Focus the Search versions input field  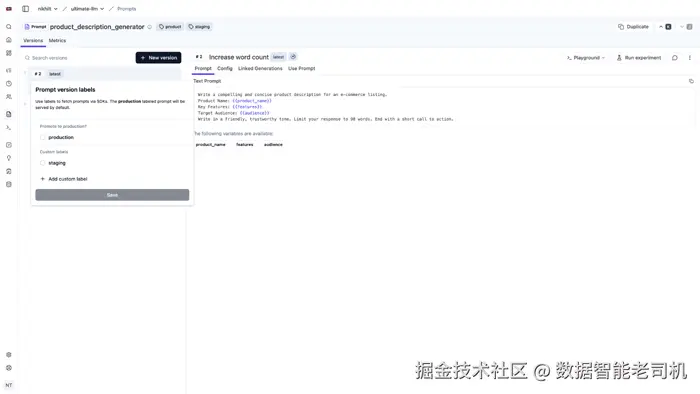point(79,58)
